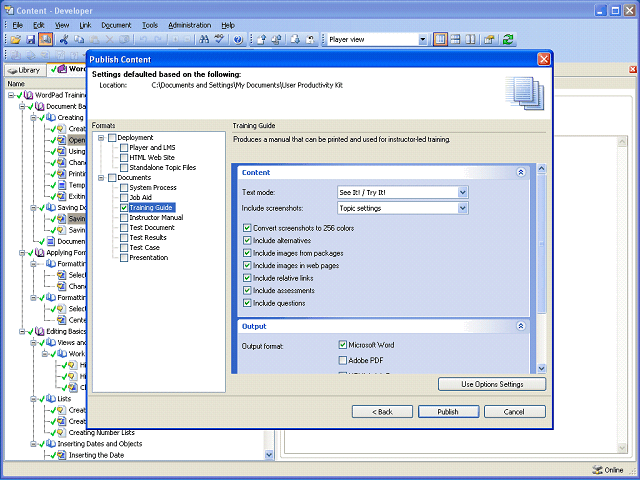Check the HTML Web Site format
640x480 pixels.
tap(124, 158)
